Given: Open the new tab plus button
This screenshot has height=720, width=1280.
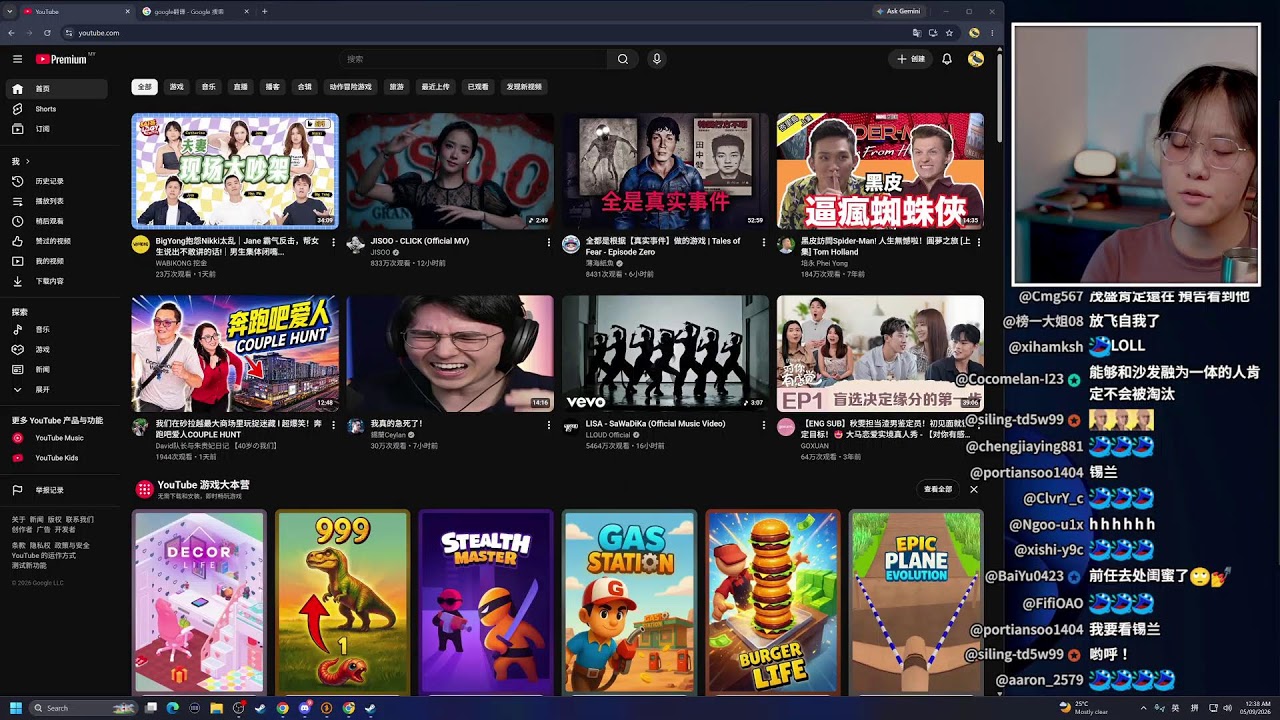Looking at the screenshot, I should point(264,11).
